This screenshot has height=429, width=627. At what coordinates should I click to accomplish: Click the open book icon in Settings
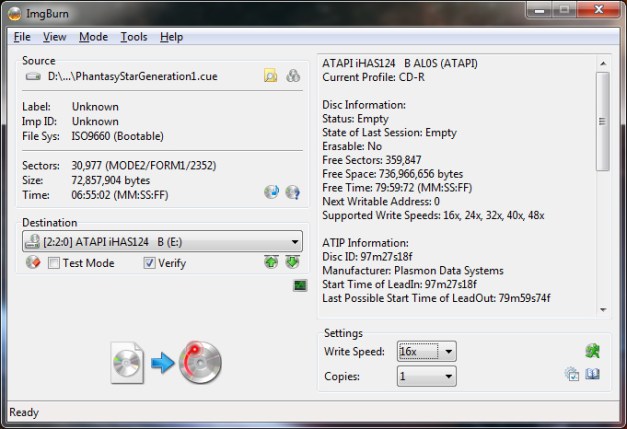click(592, 375)
